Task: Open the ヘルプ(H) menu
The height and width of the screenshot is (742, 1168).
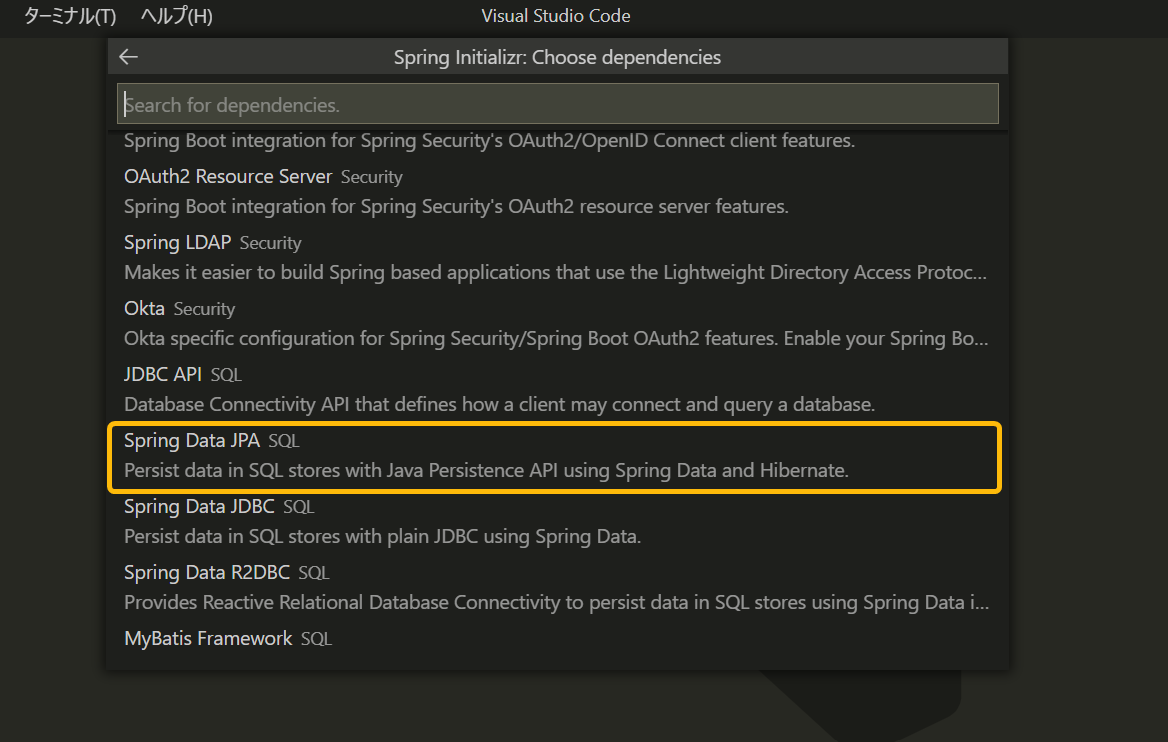Action: (x=176, y=16)
